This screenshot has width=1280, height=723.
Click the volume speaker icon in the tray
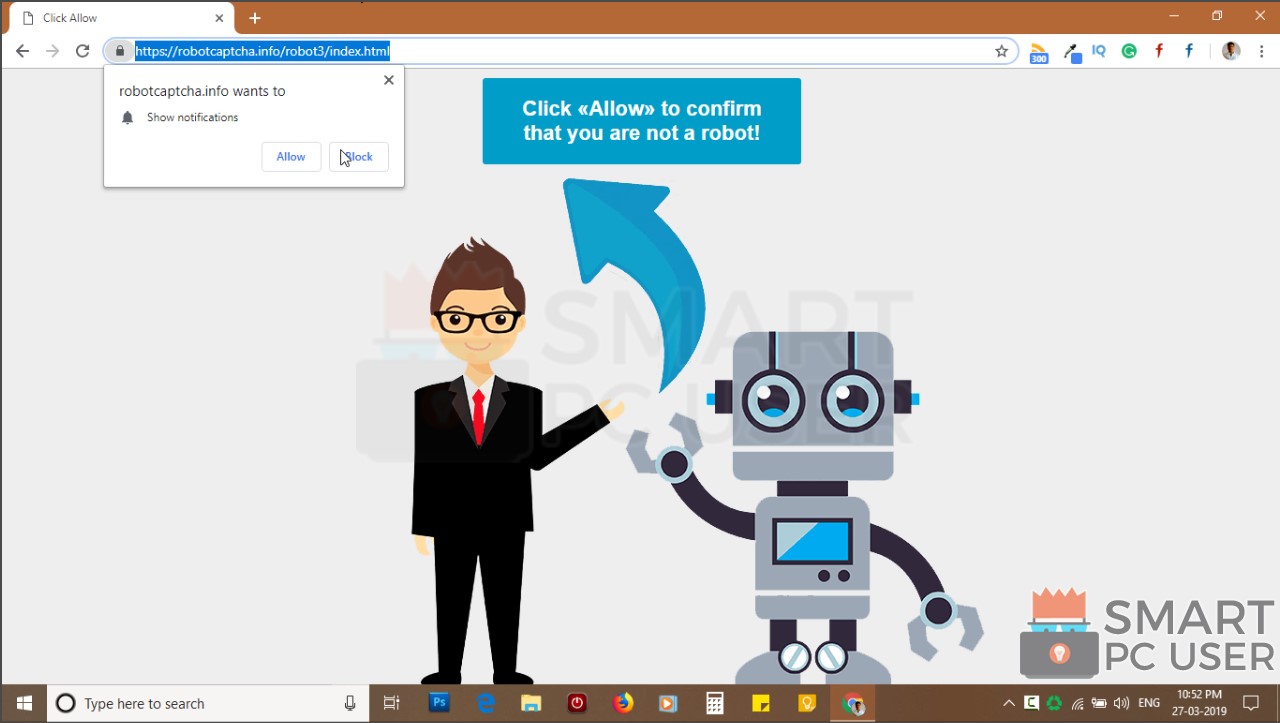(1121, 703)
